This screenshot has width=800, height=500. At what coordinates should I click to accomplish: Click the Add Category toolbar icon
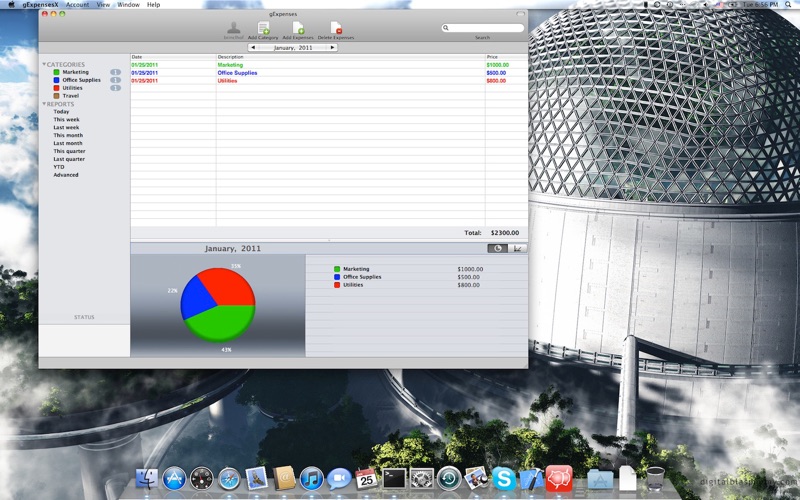point(263,28)
